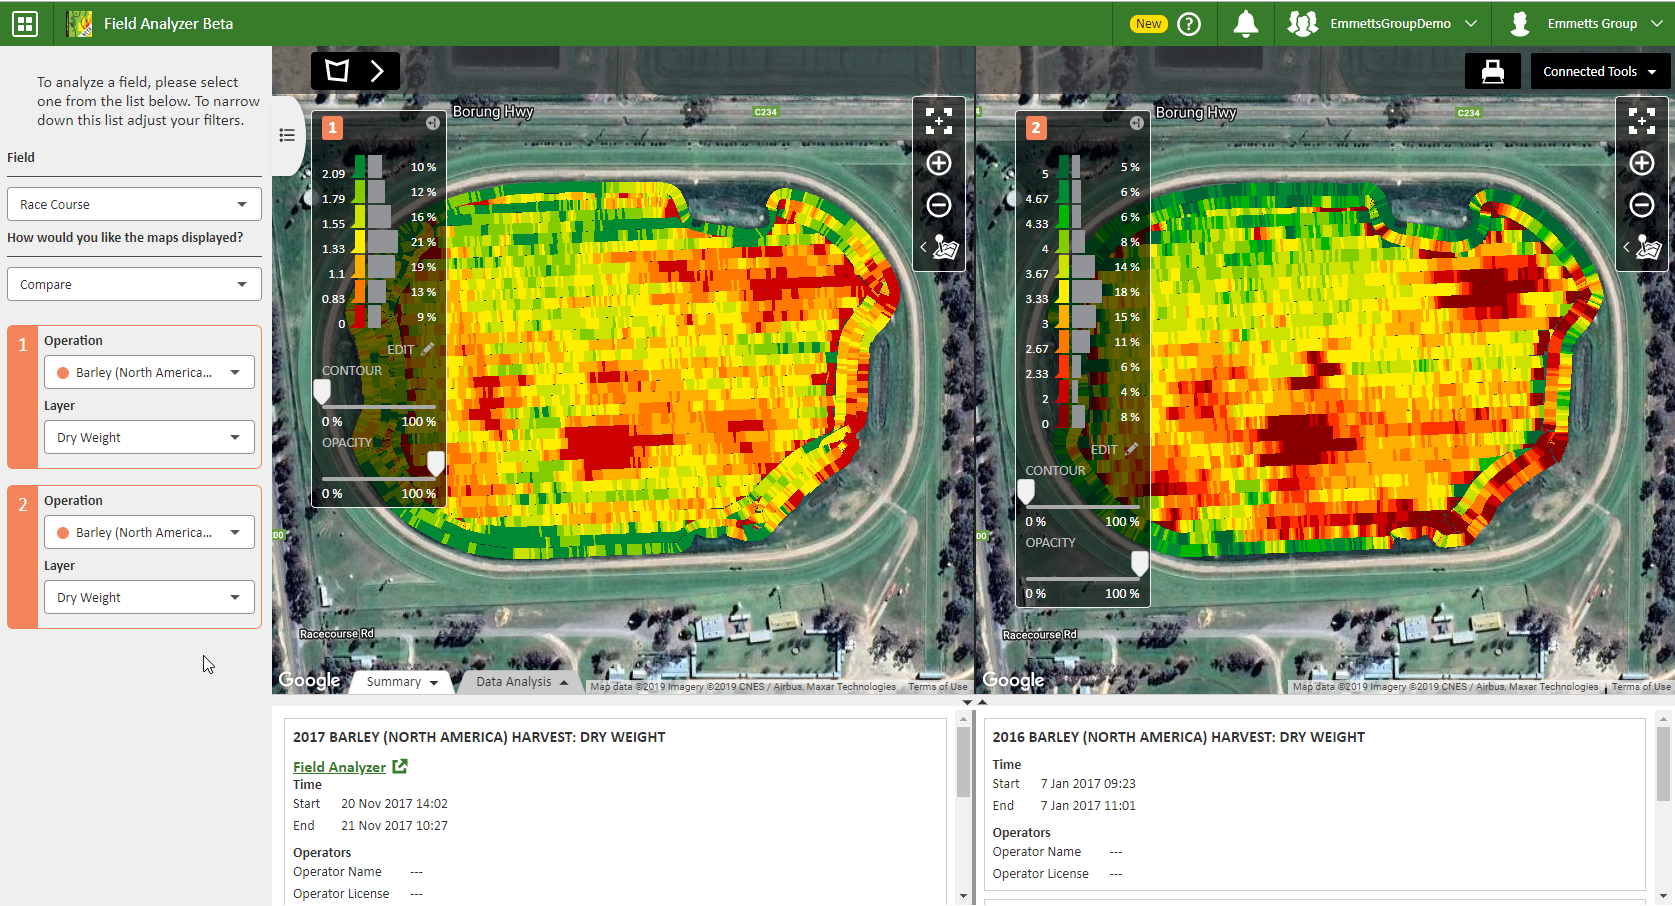
Task: Click the Contour slider handle in legend 2
Action: (x=1026, y=491)
